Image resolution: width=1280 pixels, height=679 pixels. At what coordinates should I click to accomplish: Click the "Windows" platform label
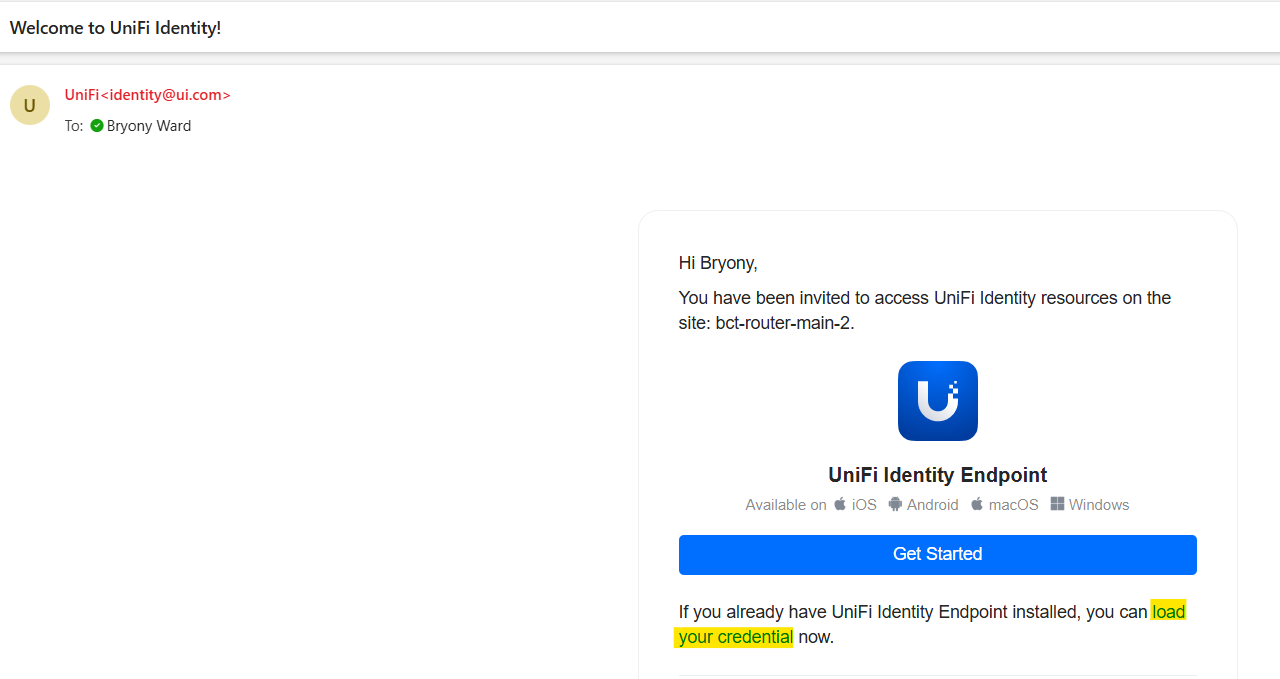click(1098, 505)
